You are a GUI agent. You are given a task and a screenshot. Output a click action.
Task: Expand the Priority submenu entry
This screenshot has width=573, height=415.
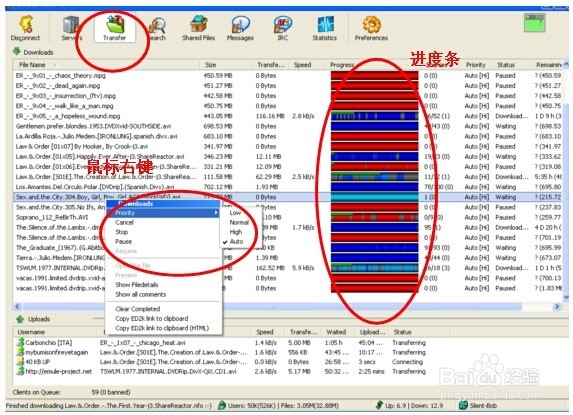[x=163, y=213]
